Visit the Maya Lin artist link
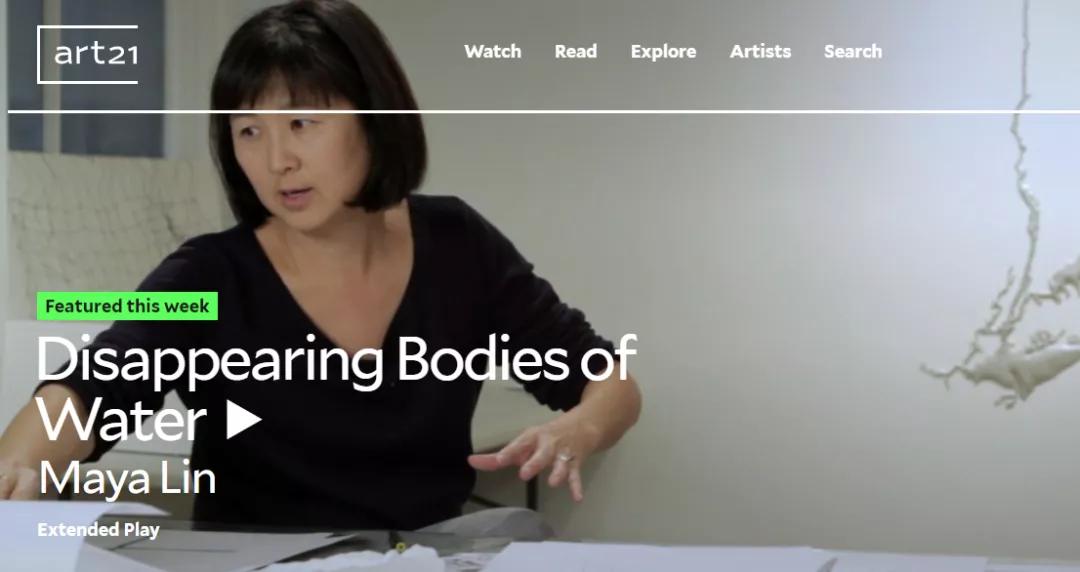Viewport: 1080px width, 572px height. 127,479
